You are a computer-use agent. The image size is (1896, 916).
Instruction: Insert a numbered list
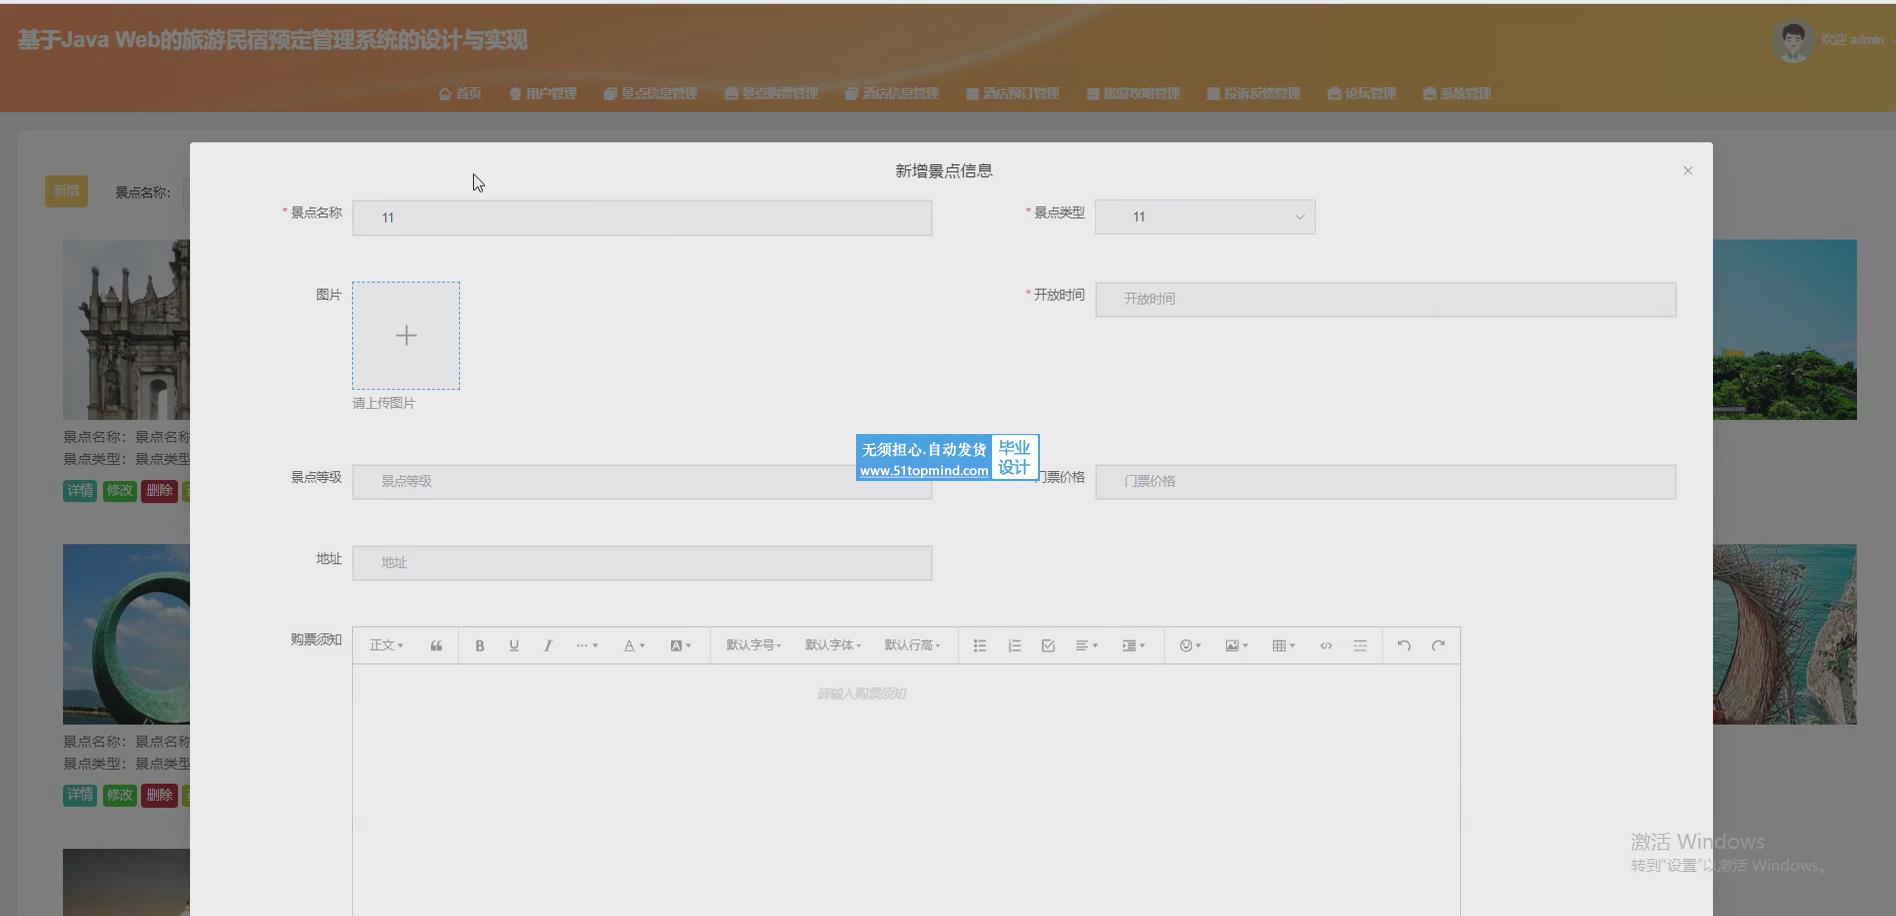1014,646
